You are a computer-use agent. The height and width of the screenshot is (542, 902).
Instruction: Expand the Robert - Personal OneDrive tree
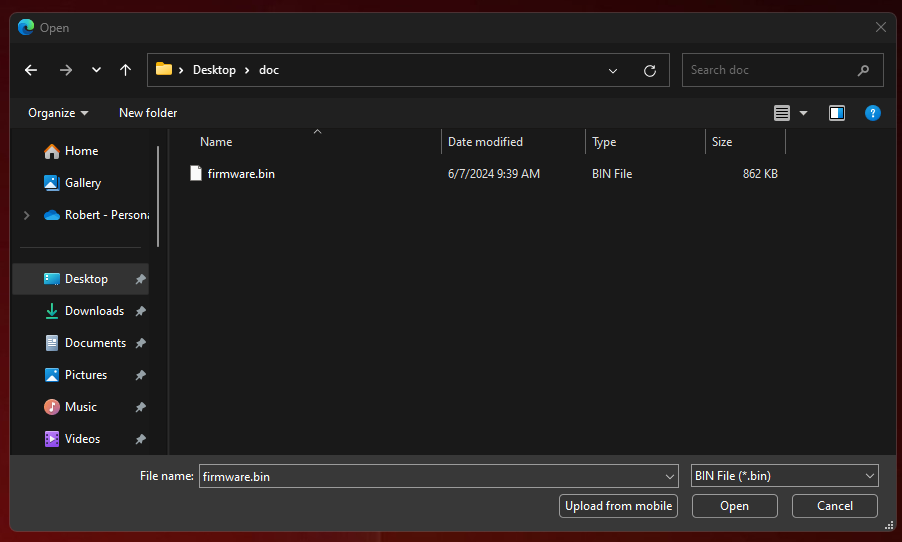(27, 215)
